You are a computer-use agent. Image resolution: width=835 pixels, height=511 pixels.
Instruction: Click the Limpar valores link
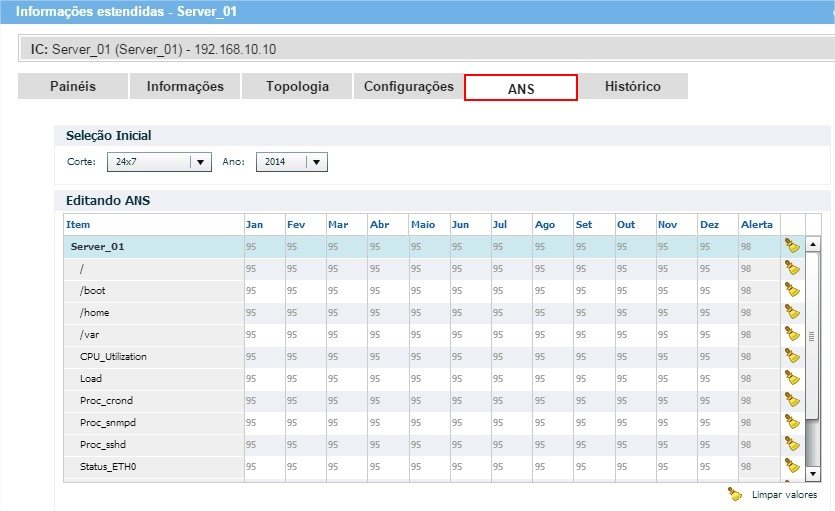pos(783,495)
